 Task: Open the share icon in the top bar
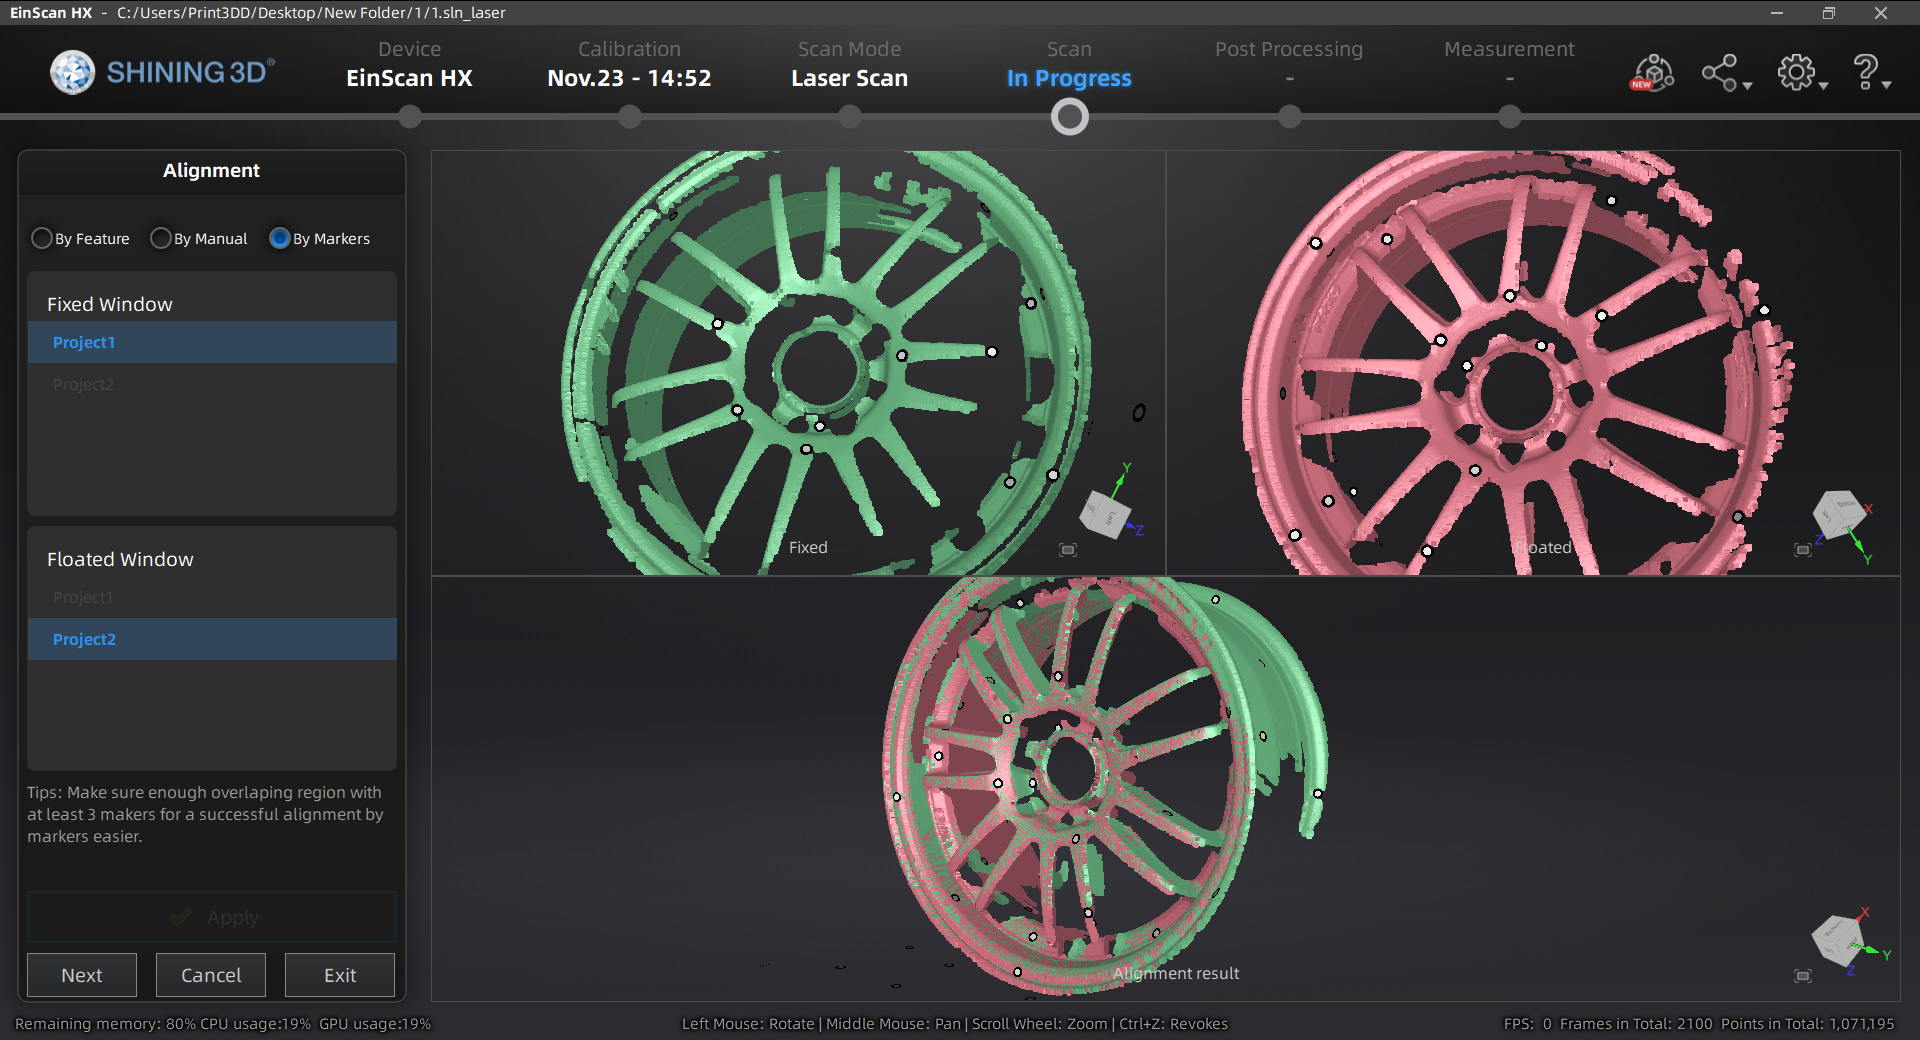[x=1720, y=73]
